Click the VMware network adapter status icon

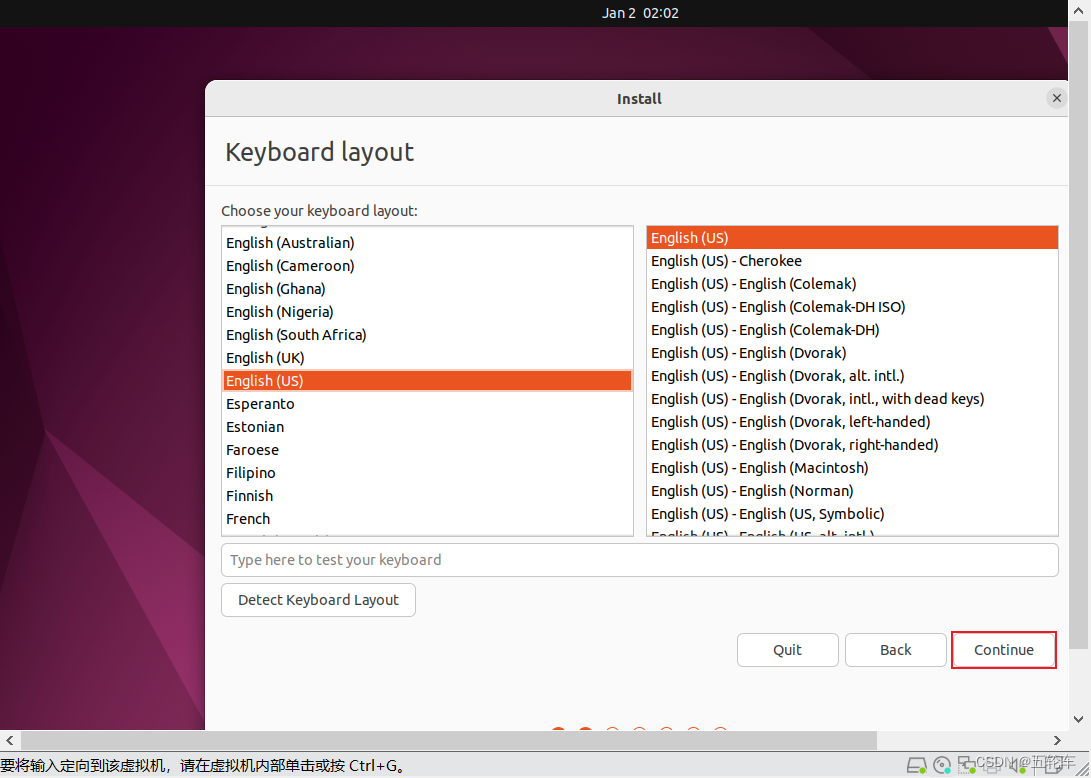pyautogui.click(x=966, y=765)
